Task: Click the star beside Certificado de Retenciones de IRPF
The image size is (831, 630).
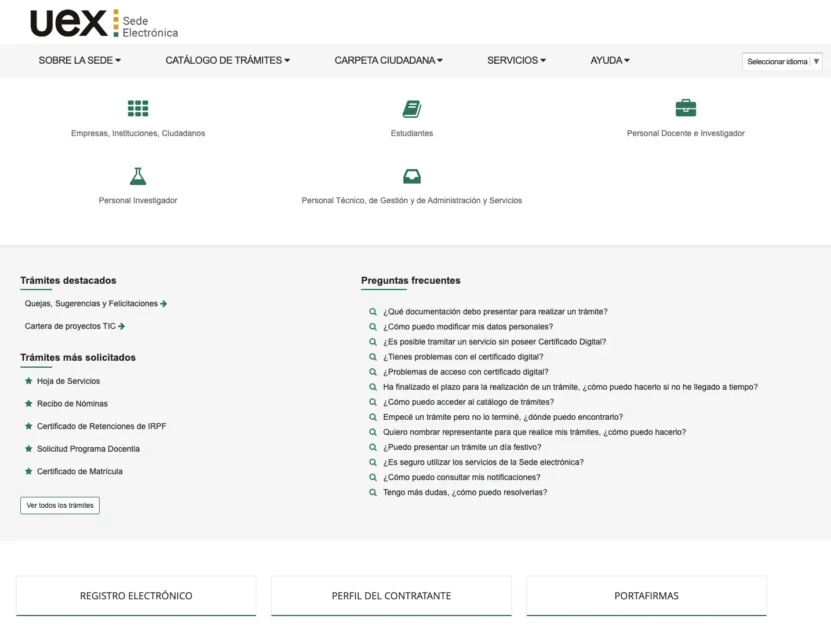Action: 29,426
